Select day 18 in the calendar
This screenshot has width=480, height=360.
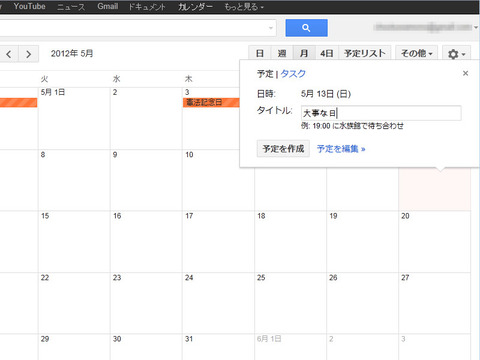click(290, 242)
